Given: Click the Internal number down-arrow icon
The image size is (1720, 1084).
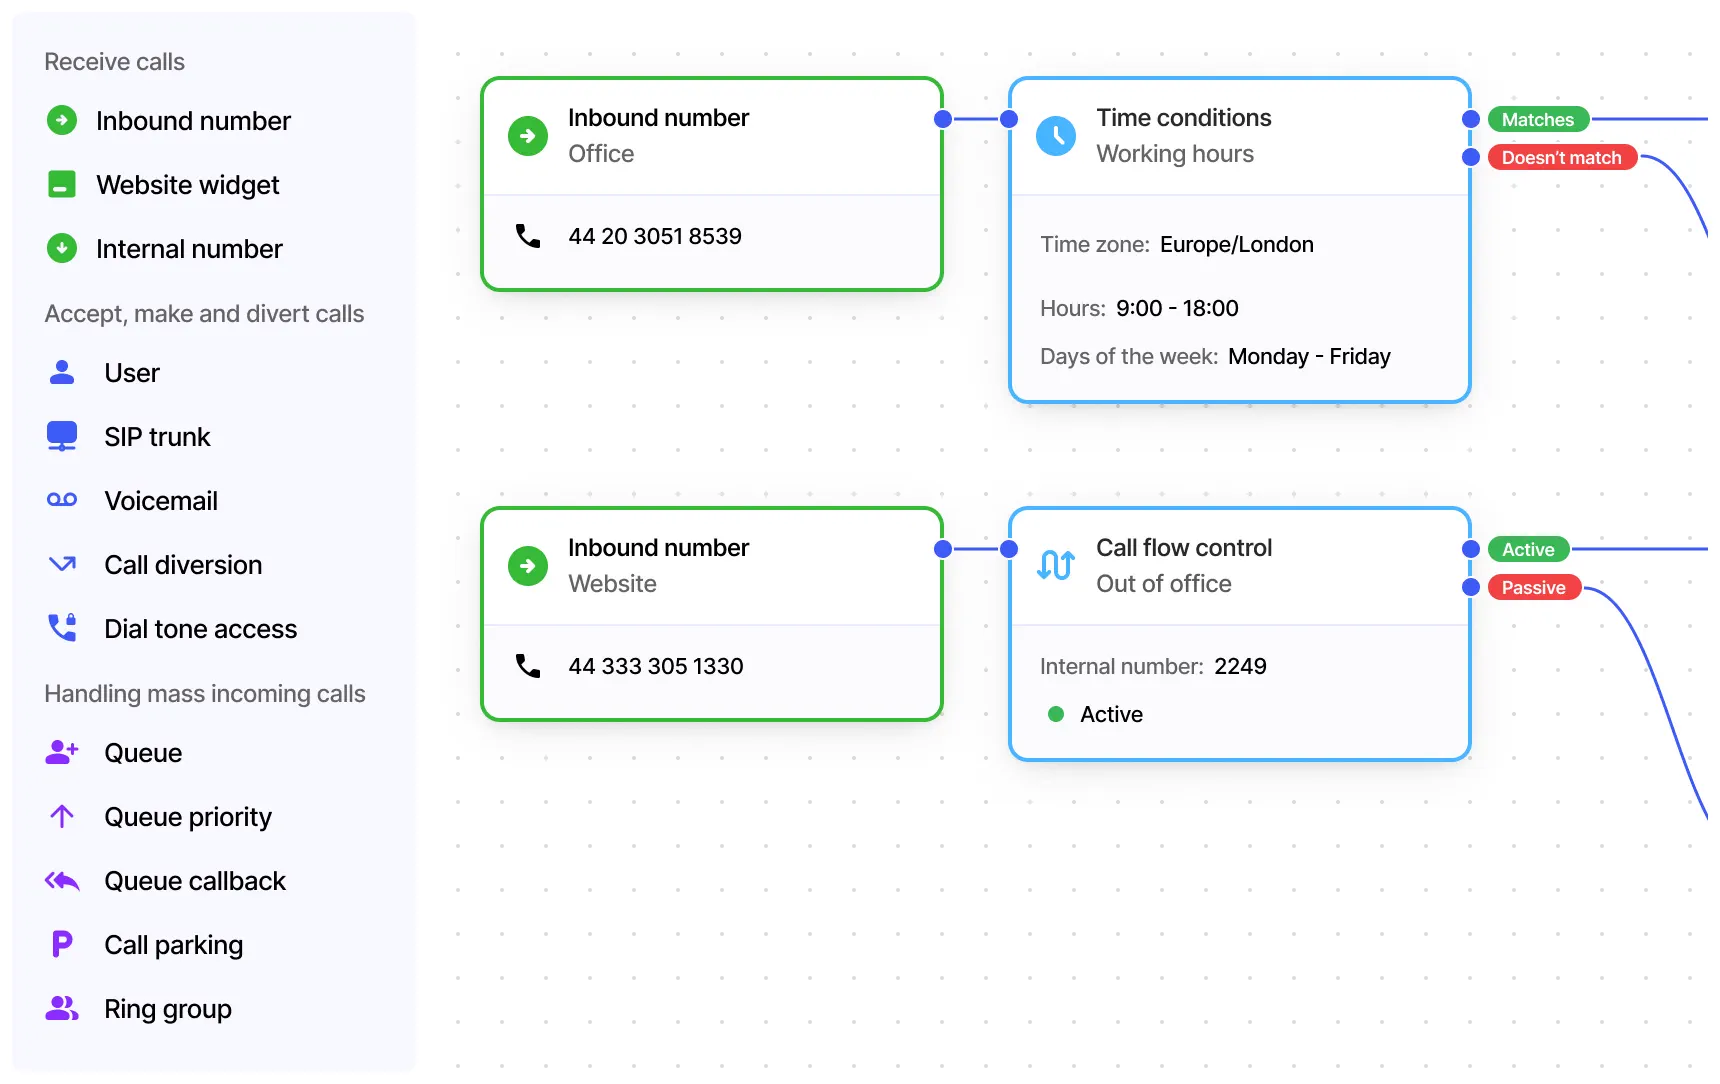Looking at the screenshot, I should point(62,248).
